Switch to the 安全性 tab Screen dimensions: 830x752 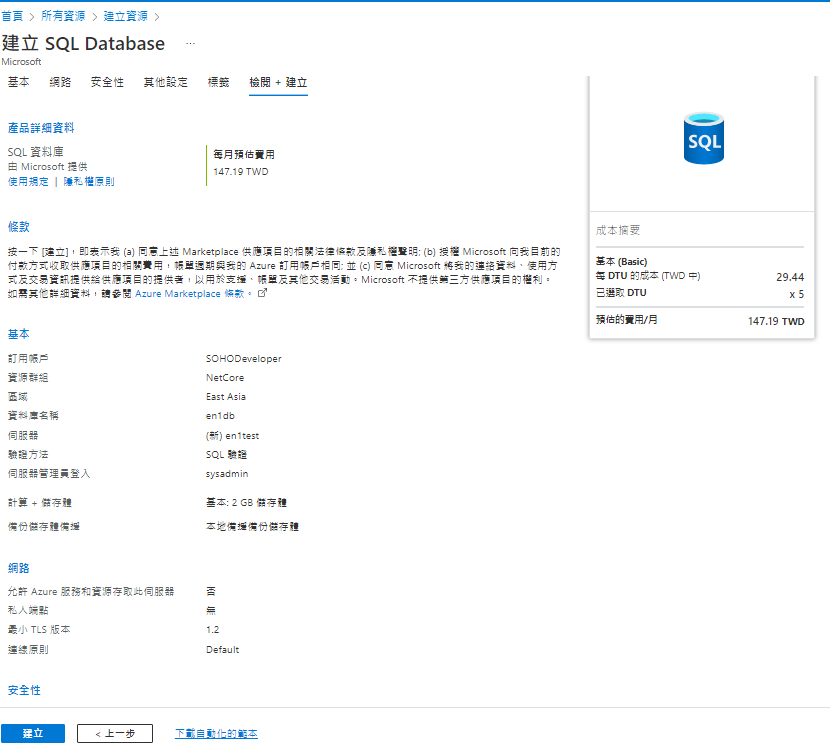[x=107, y=82]
